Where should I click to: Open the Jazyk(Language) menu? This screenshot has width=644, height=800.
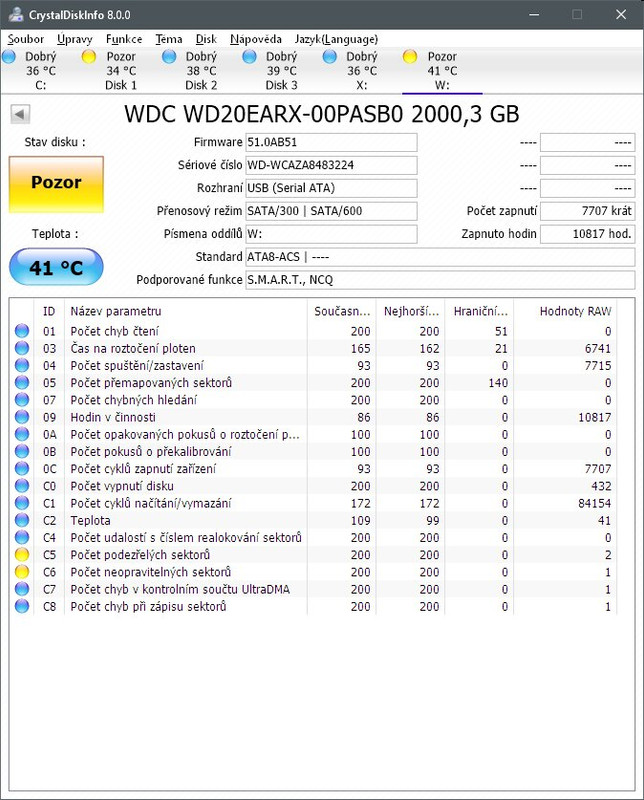(x=336, y=39)
